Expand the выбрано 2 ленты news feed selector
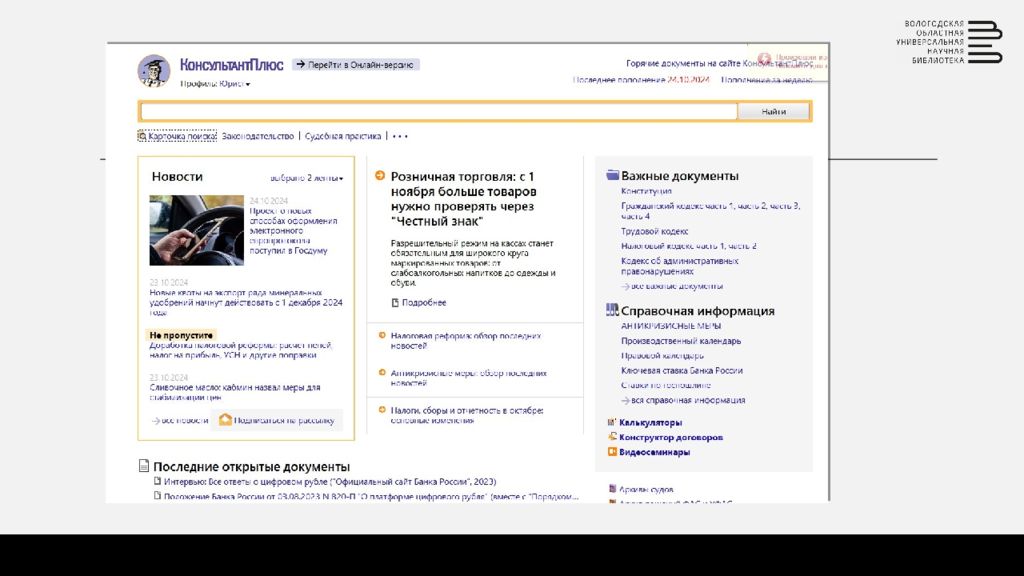The height and width of the screenshot is (576, 1024). point(306,178)
